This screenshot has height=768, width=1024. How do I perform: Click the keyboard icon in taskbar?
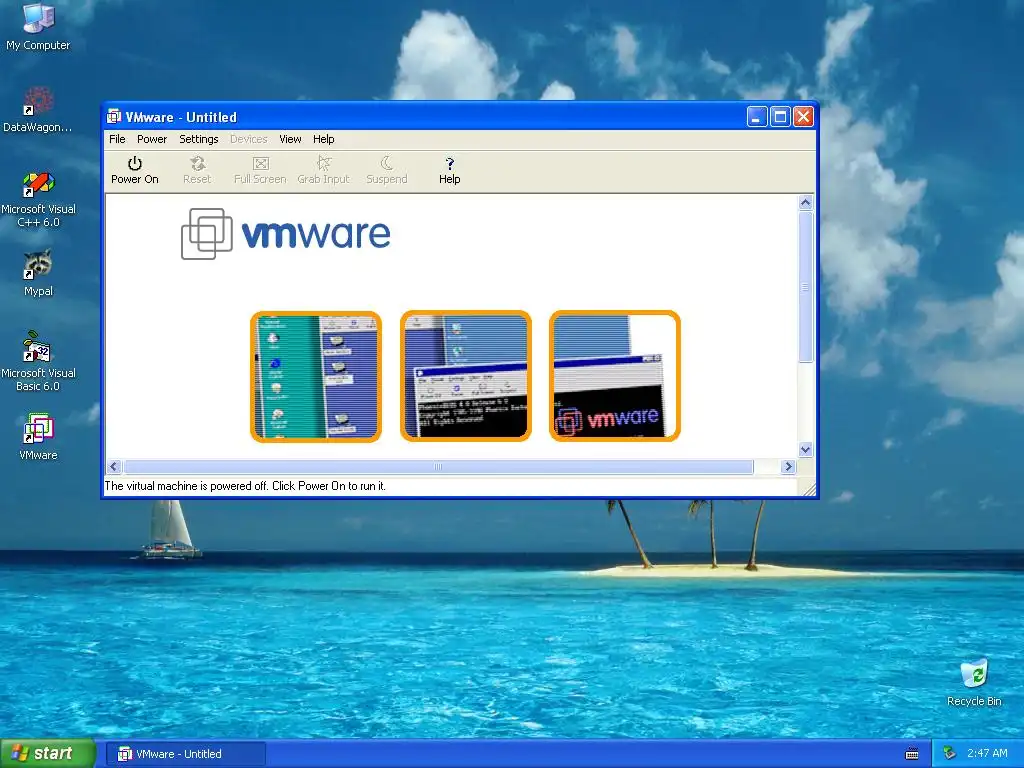pos(912,754)
